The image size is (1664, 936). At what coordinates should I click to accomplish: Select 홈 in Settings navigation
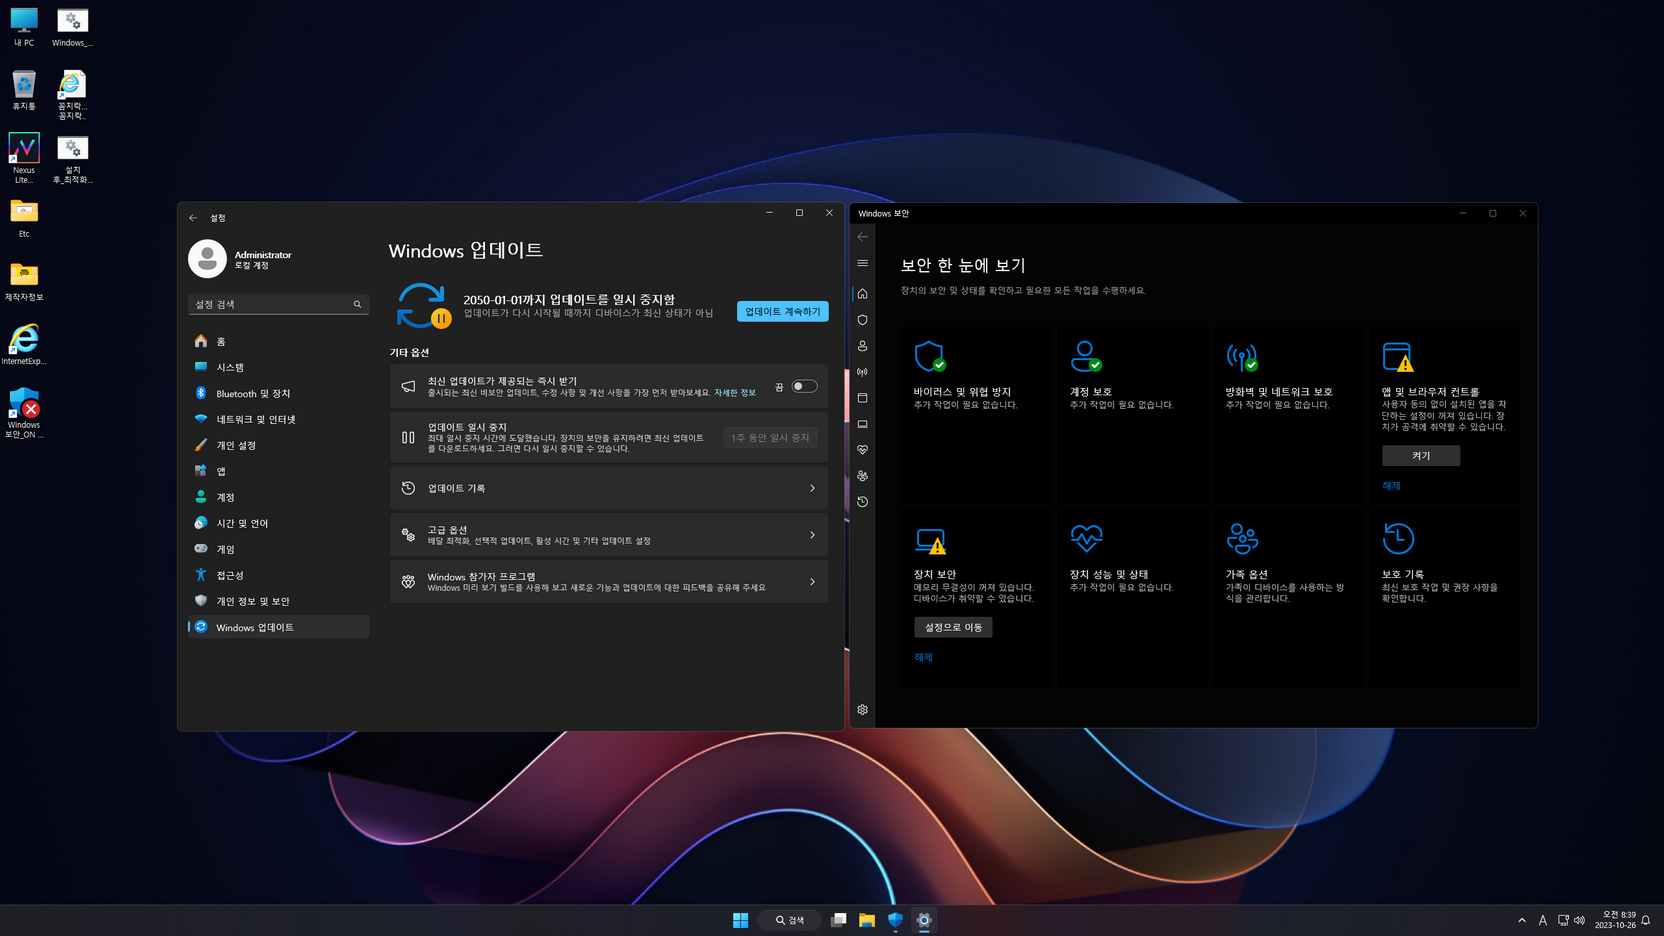coord(278,341)
